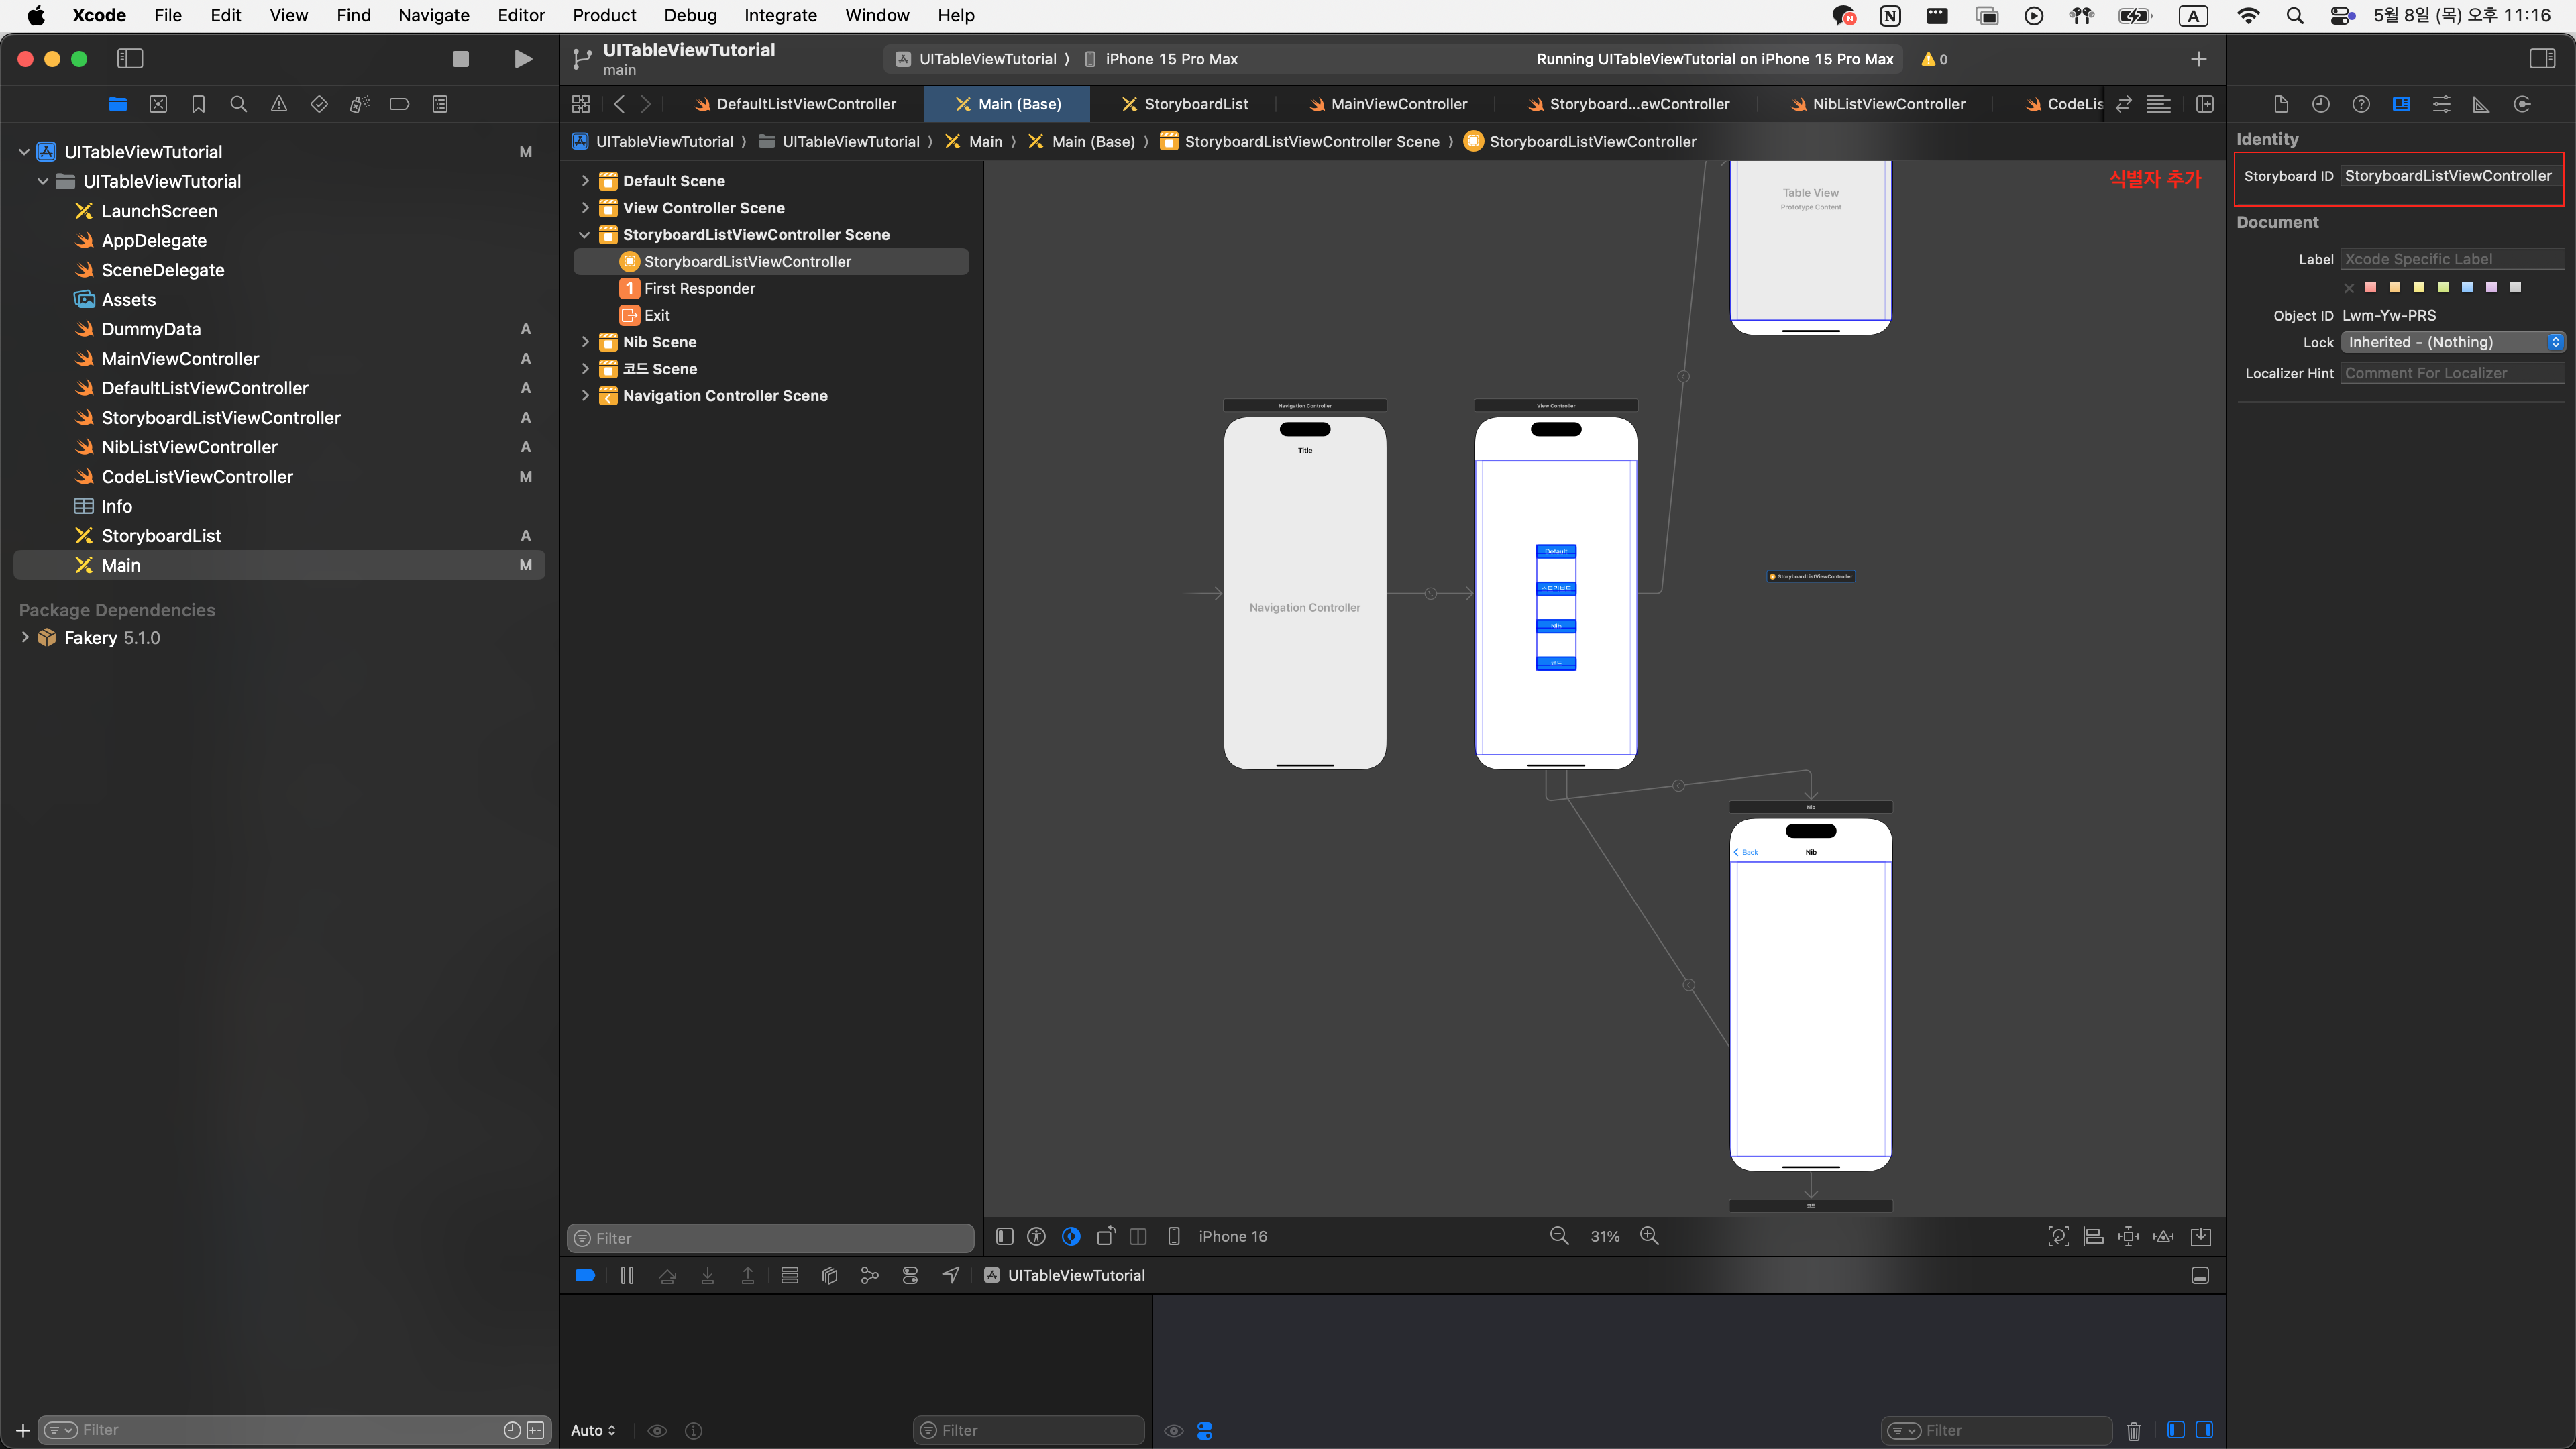2576x1449 pixels.
Task: Open the Editor menu
Action: coord(521,15)
